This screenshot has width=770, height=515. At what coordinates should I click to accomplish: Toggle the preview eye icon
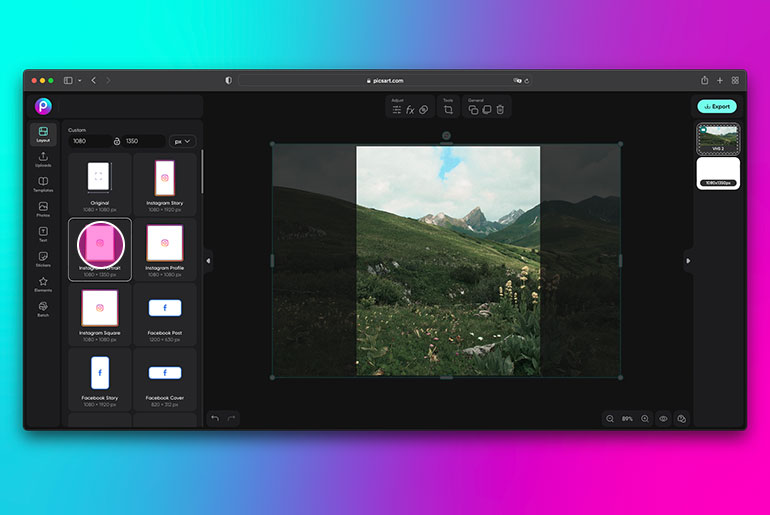tap(663, 419)
